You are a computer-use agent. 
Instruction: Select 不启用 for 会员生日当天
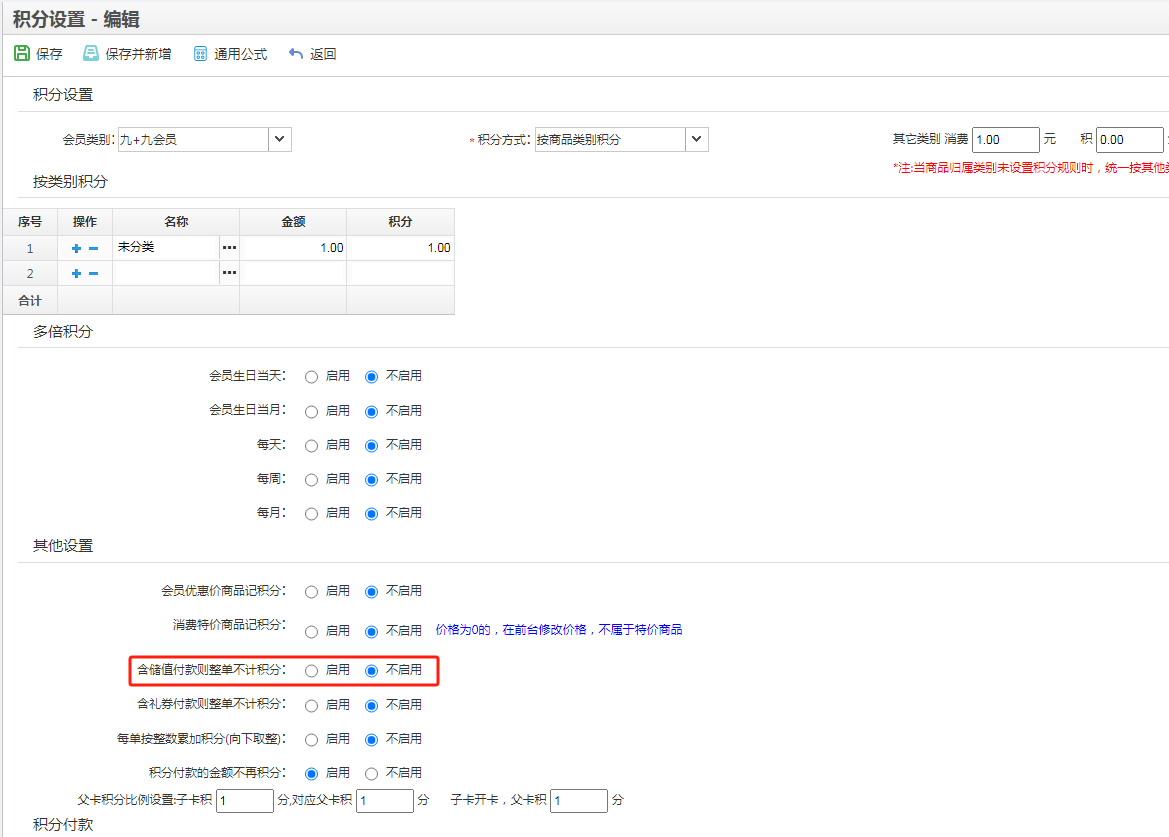371,377
